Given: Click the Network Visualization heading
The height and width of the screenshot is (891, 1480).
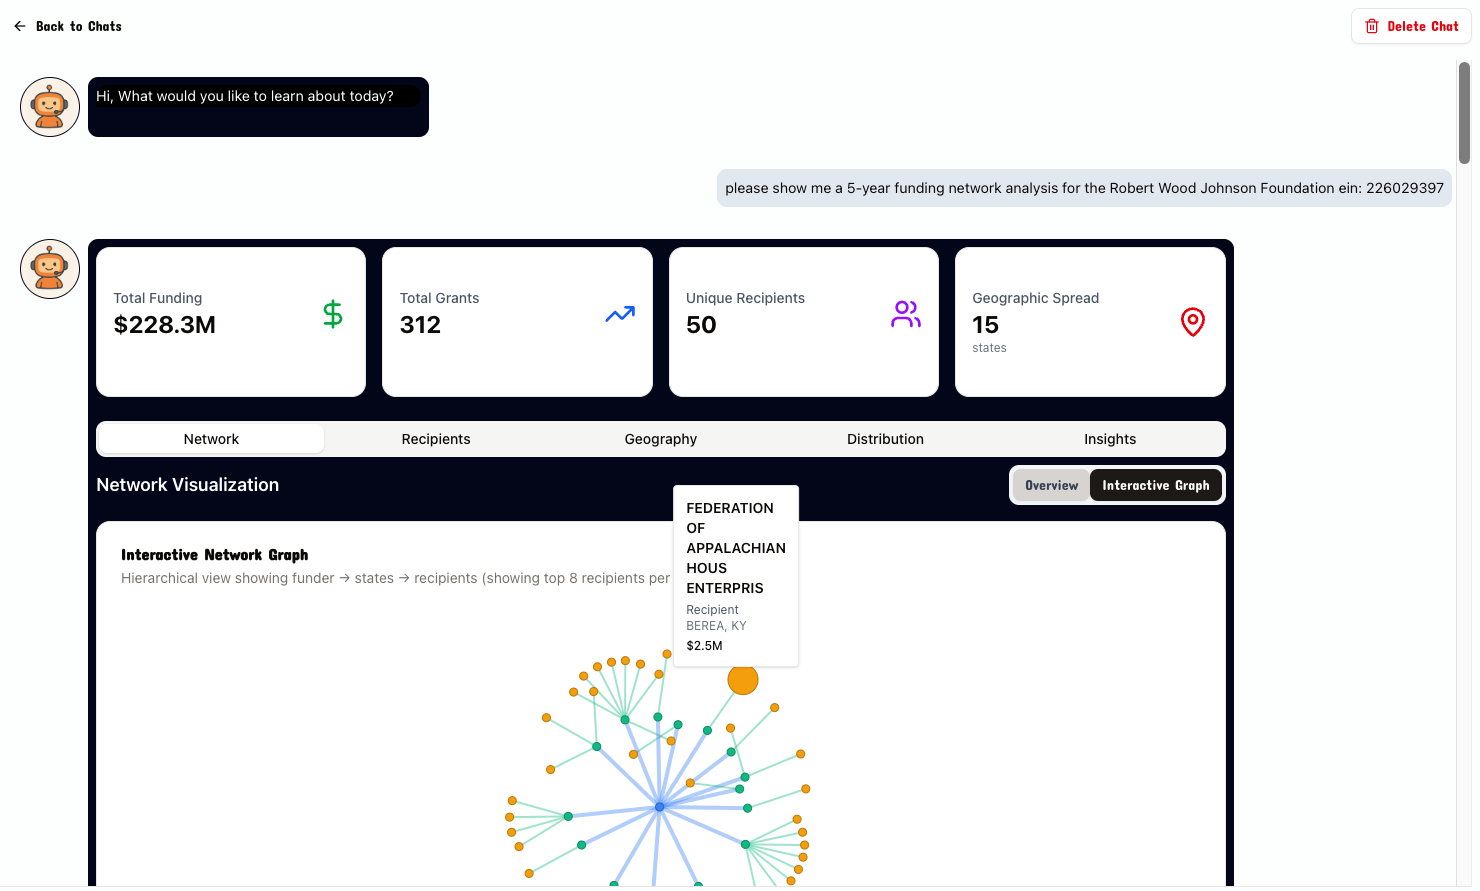Looking at the screenshot, I should tap(188, 485).
